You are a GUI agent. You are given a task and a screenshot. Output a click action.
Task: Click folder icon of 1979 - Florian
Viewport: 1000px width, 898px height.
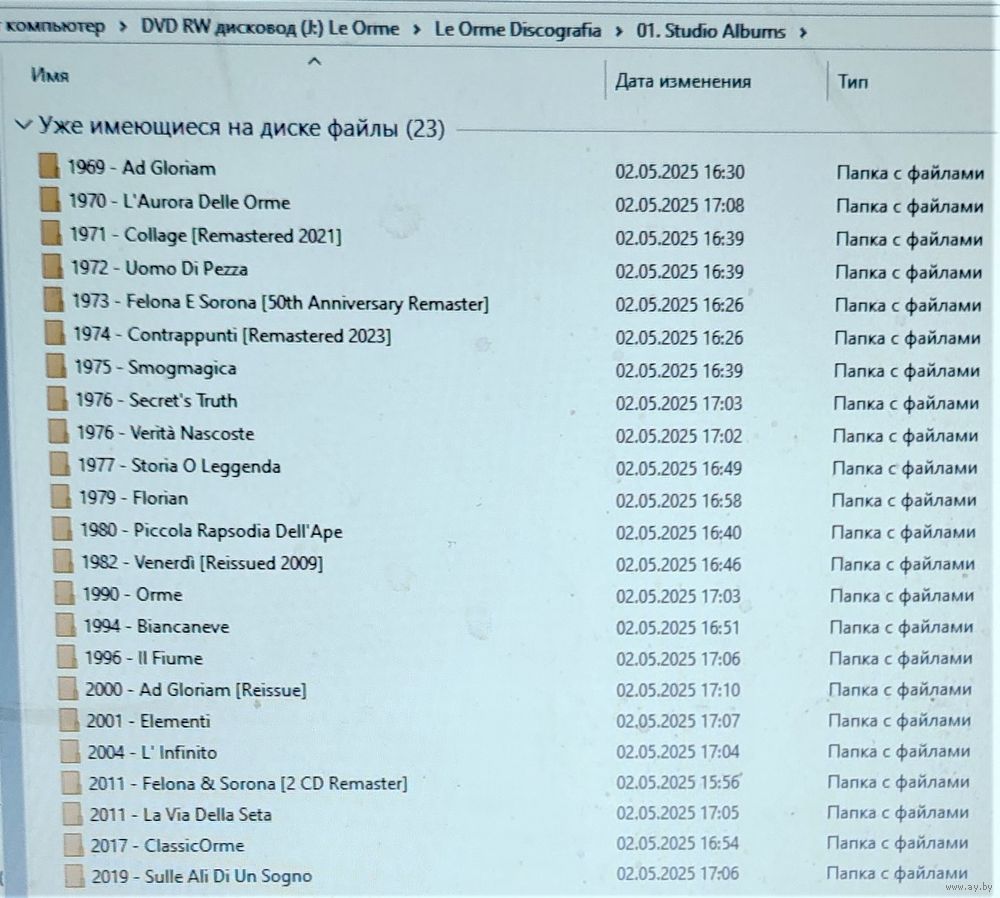coord(61,496)
